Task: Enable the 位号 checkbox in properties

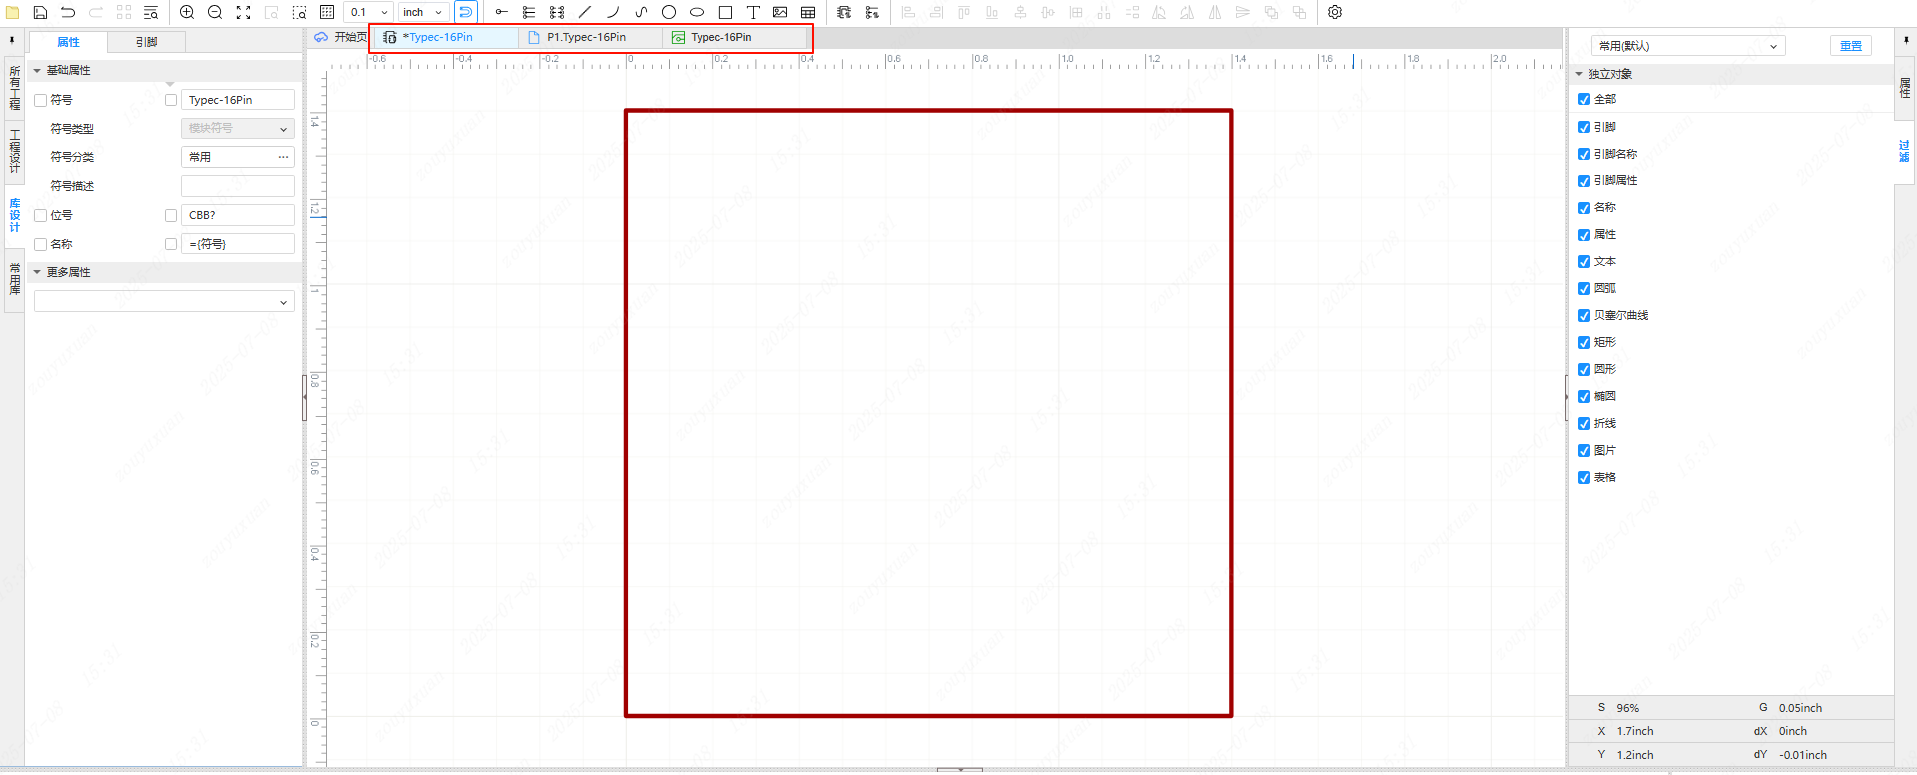Action: point(41,215)
